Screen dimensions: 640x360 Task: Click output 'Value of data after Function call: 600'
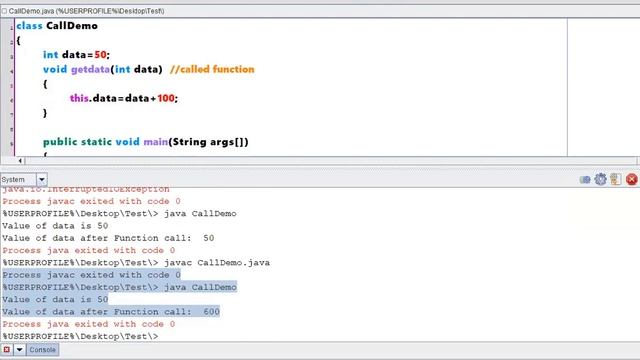tap(111, 311)
